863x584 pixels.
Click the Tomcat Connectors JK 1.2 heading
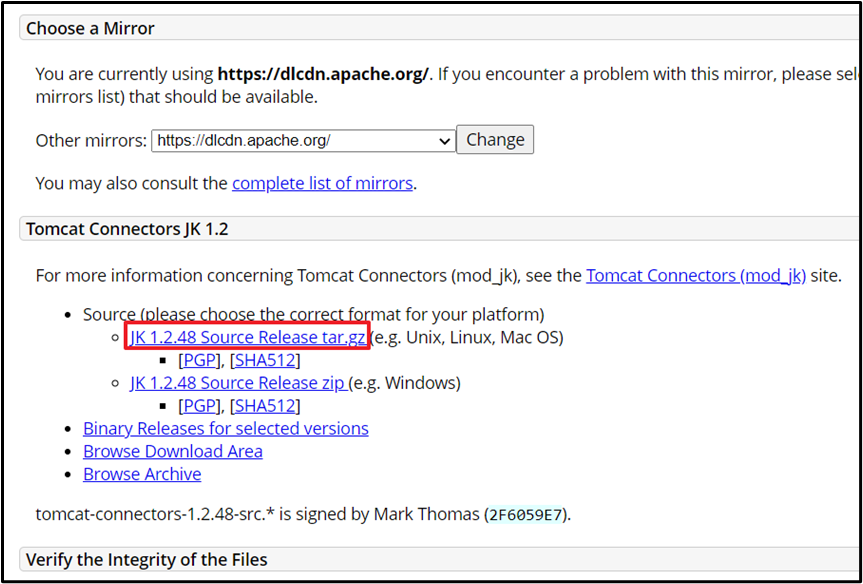pyautogui.click(x=127, y=229)
